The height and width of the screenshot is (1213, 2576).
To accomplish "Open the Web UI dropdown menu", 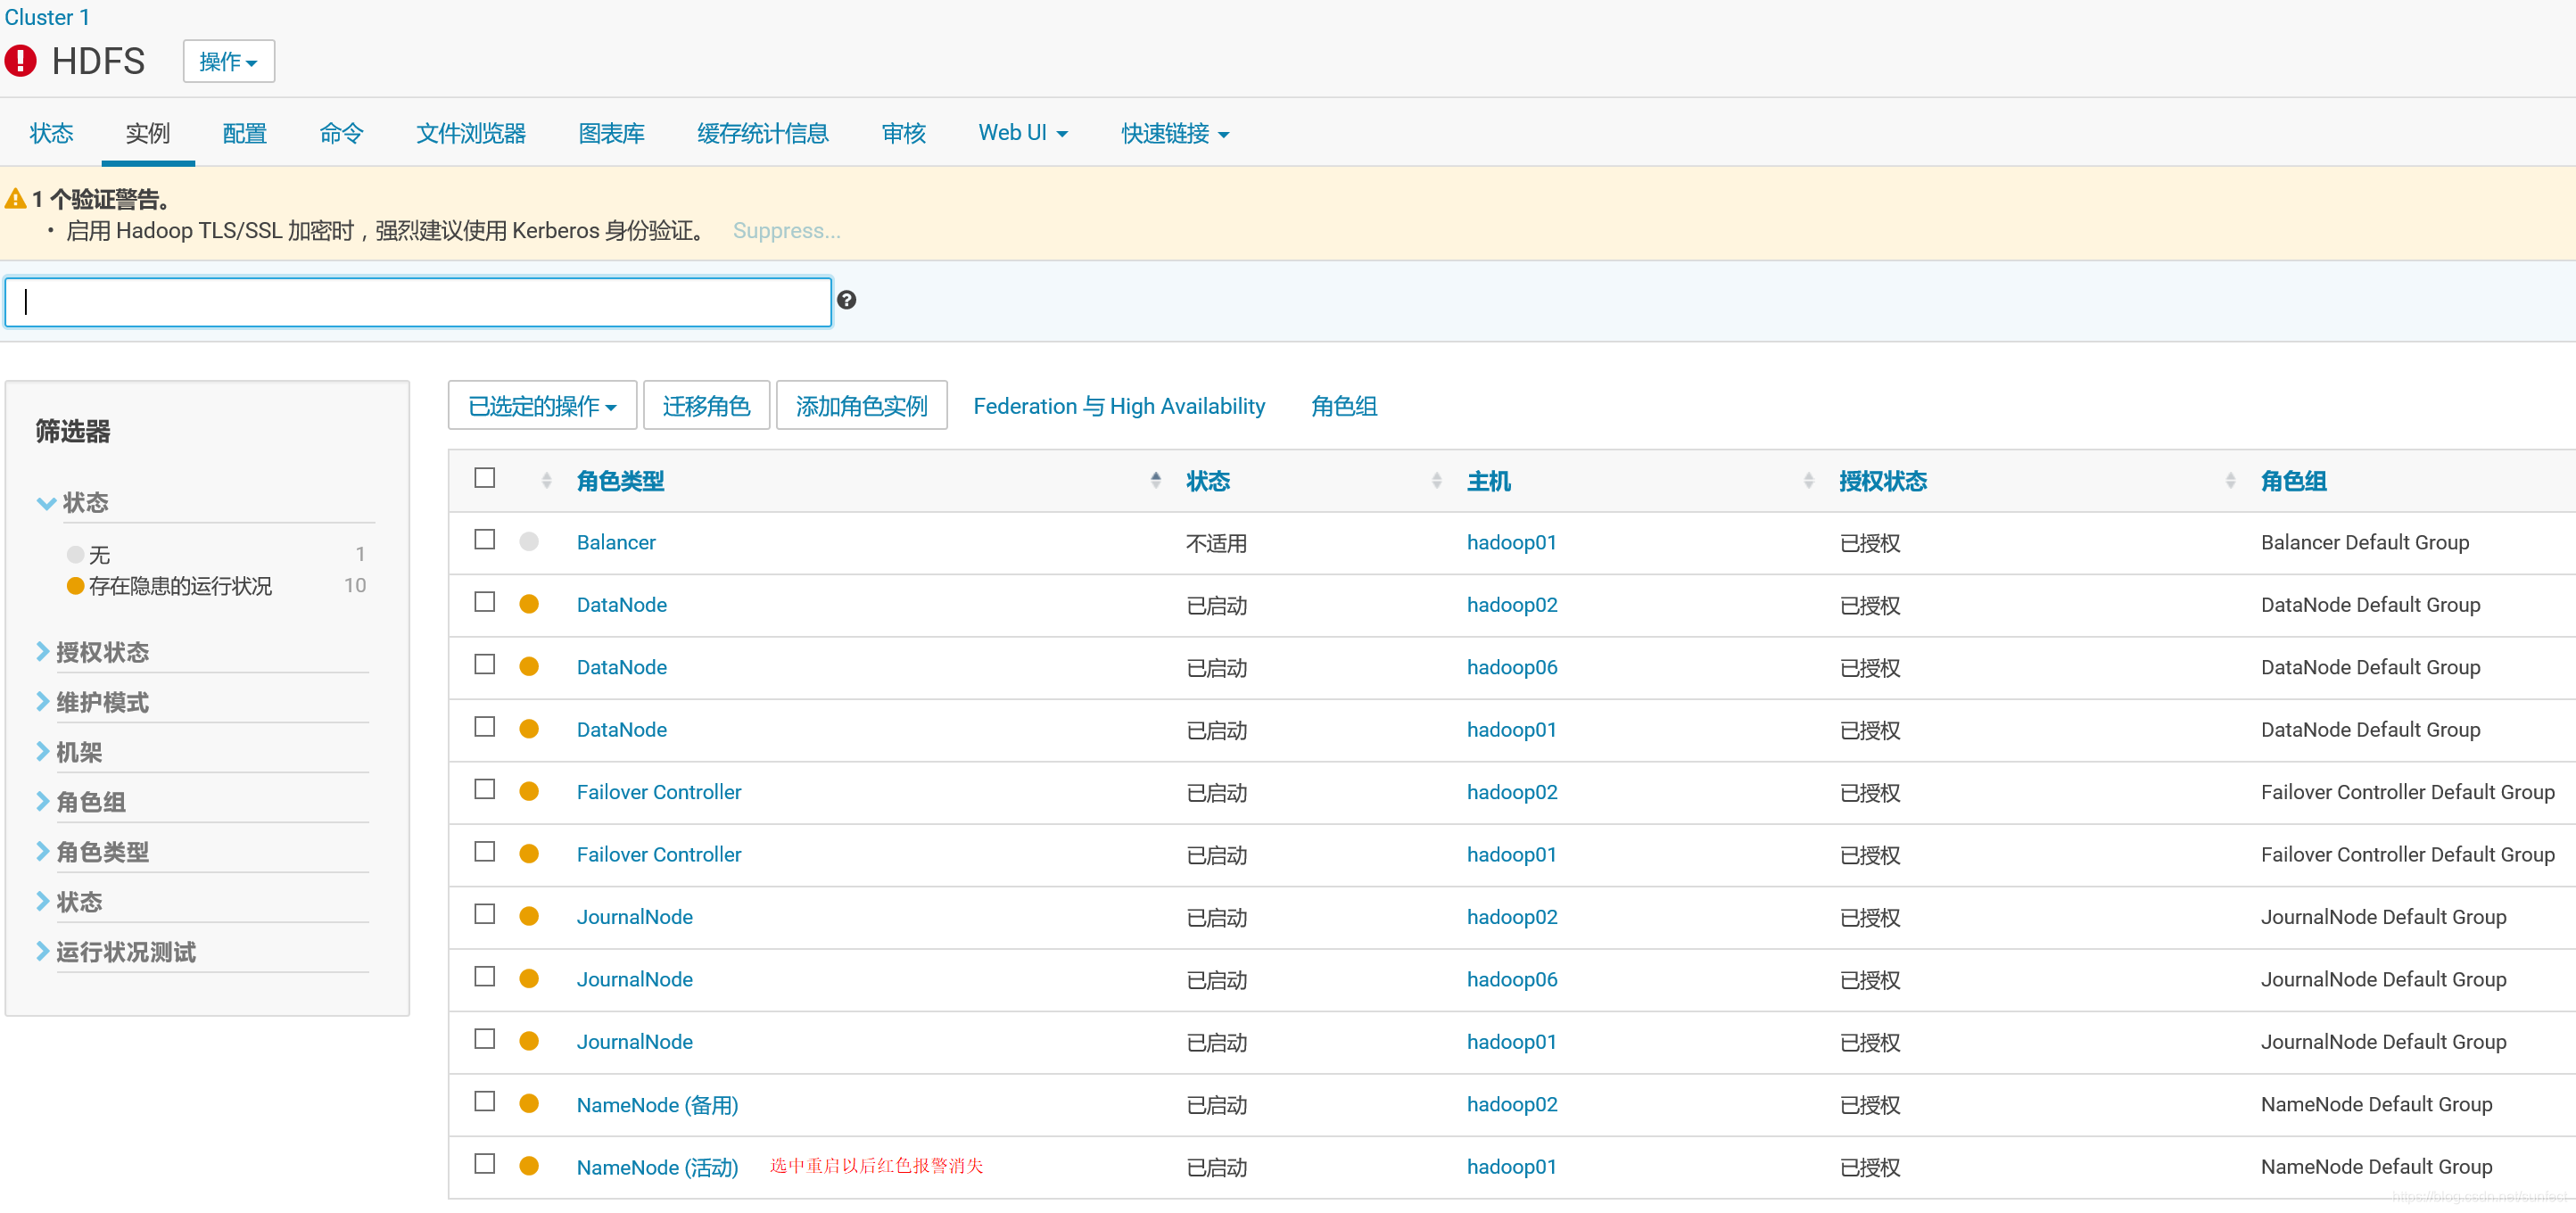I will 1022,133.
